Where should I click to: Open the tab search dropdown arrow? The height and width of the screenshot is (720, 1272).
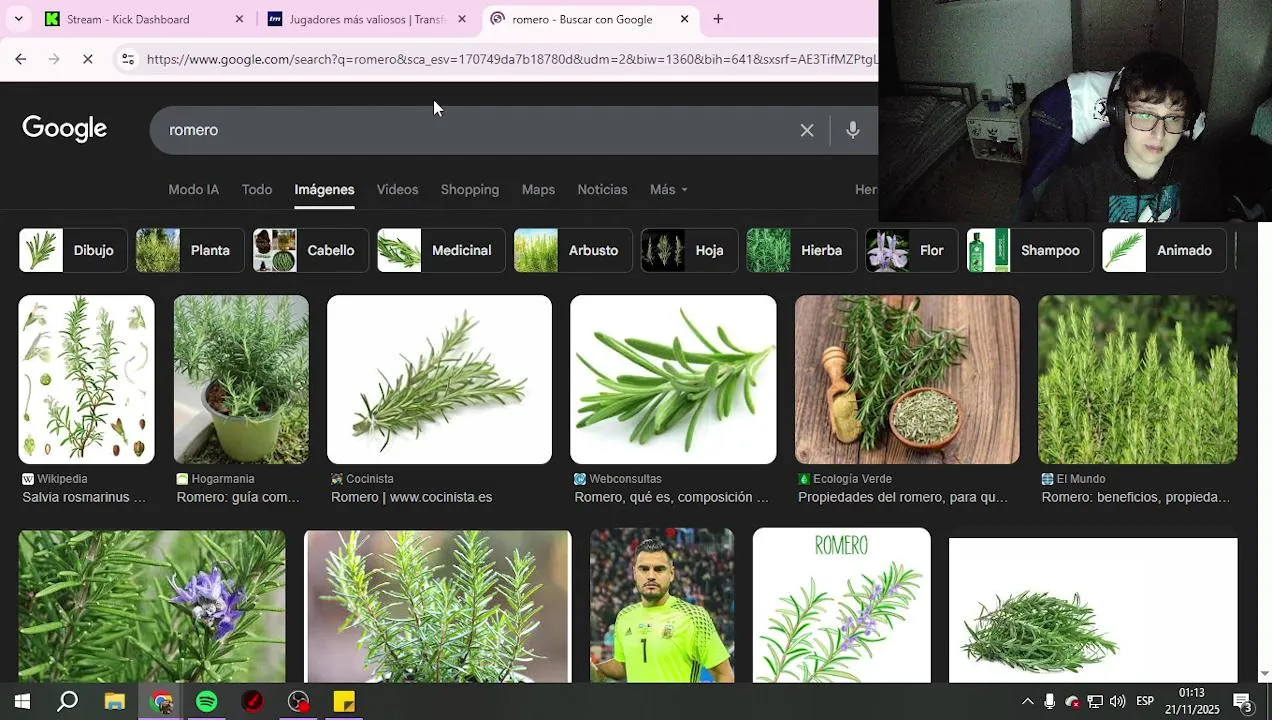(18, 19)
